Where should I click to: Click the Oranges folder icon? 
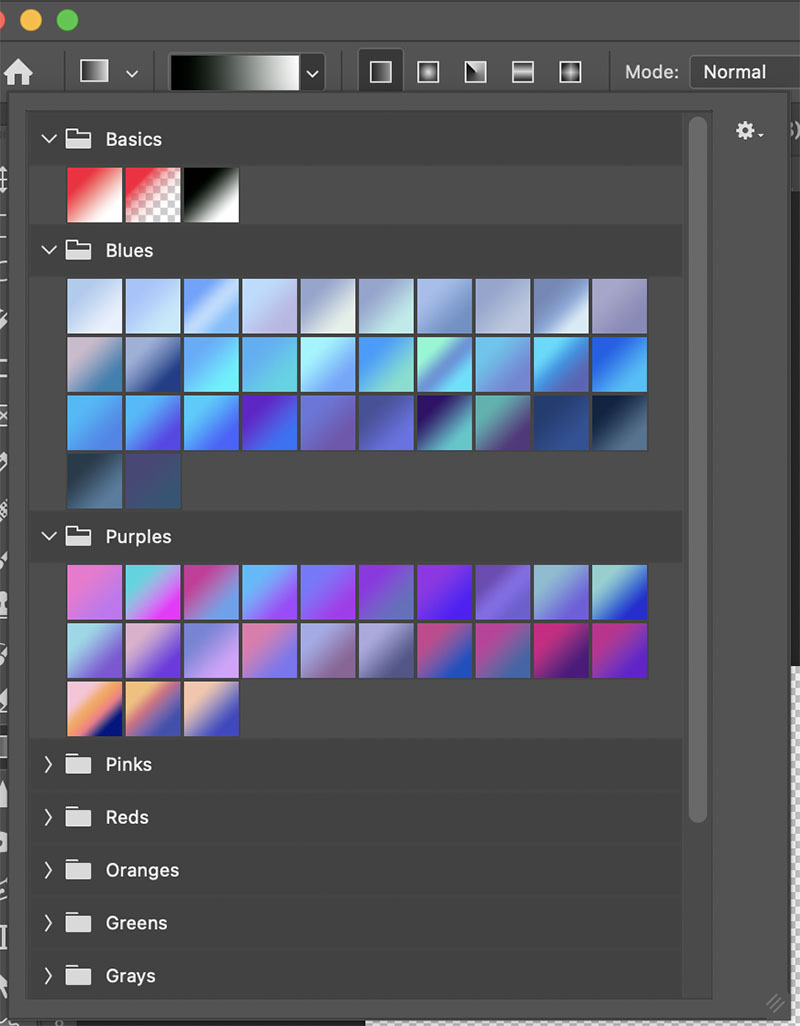pos(78,870)
